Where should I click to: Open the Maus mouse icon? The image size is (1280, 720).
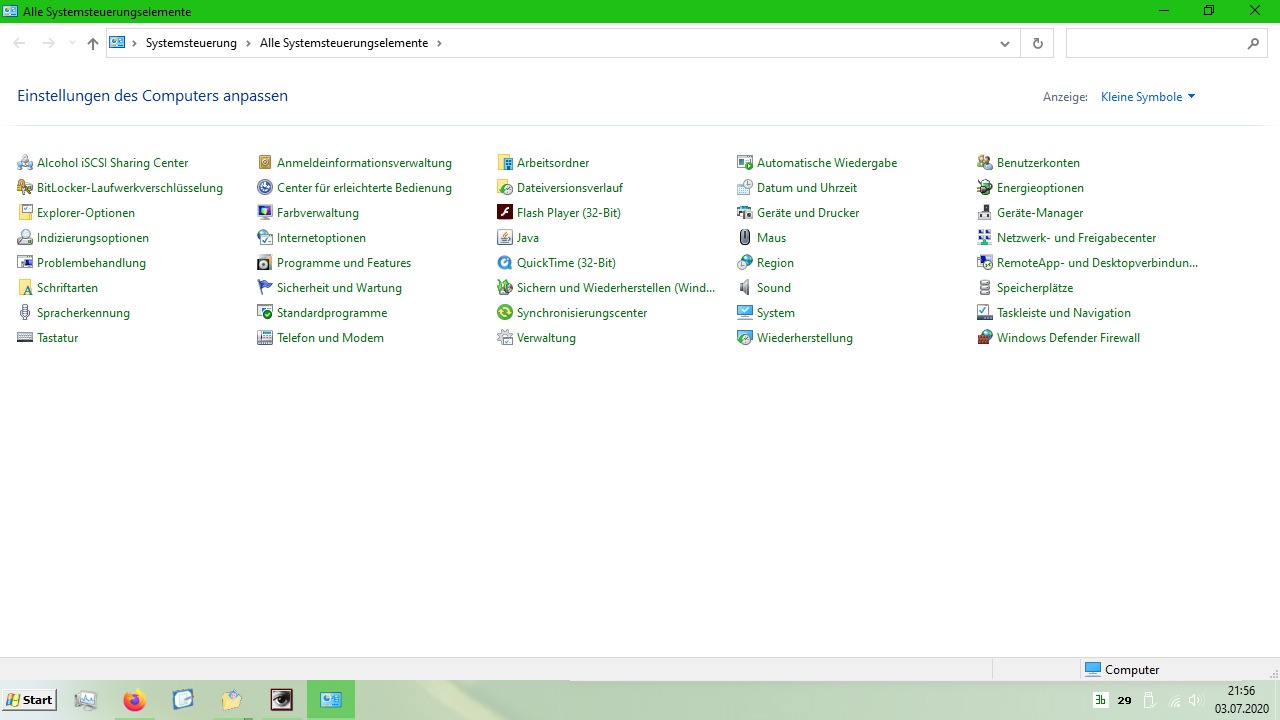coord(745,238)
